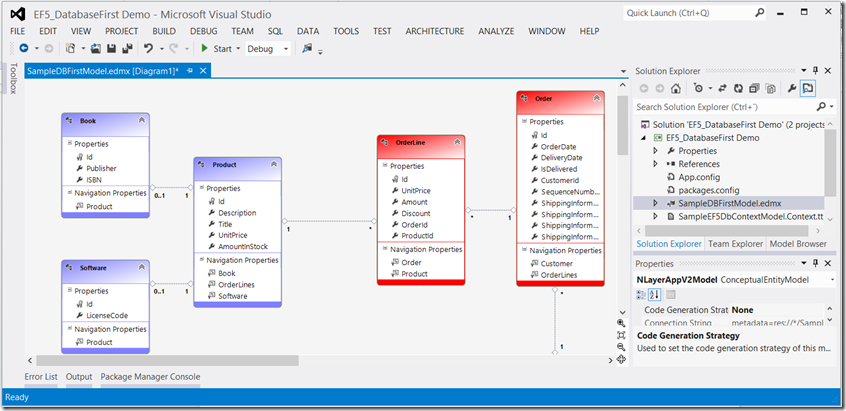Switch to the Model Browser tab
Image resolution: width=846 pixels, height=411 pixels.
click(x=796, y=244)
